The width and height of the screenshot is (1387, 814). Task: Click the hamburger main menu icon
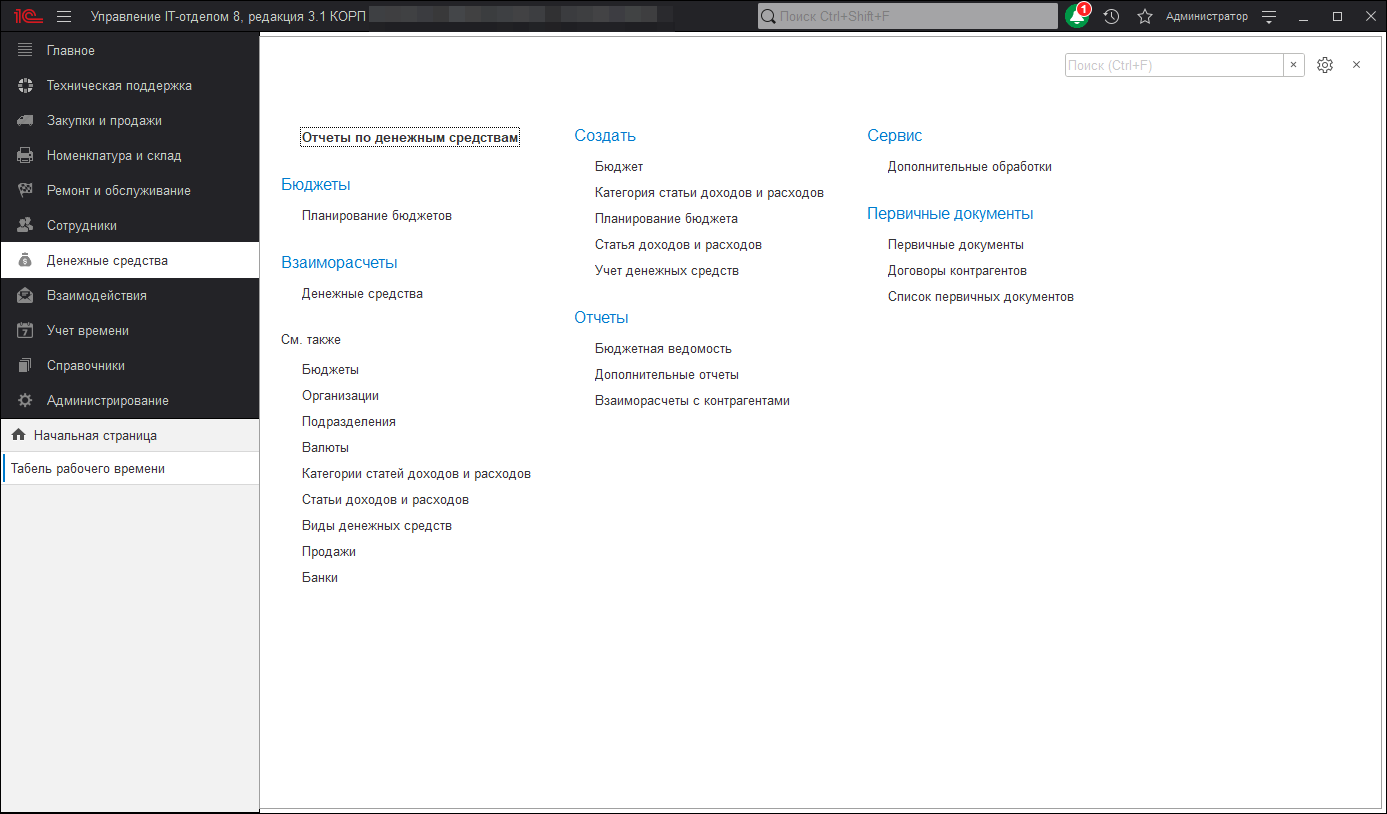64,16
